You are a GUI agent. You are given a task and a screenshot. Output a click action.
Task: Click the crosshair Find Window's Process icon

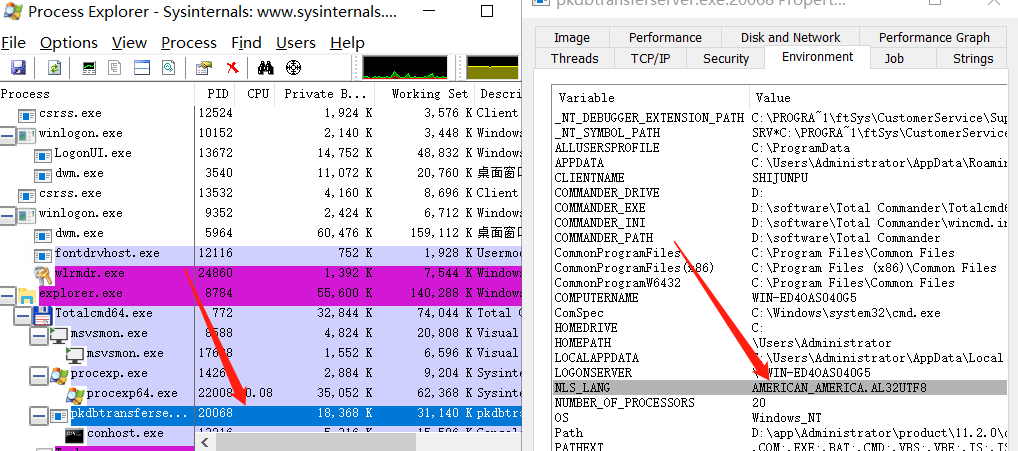pyautogui.click(x=294, y=67)
